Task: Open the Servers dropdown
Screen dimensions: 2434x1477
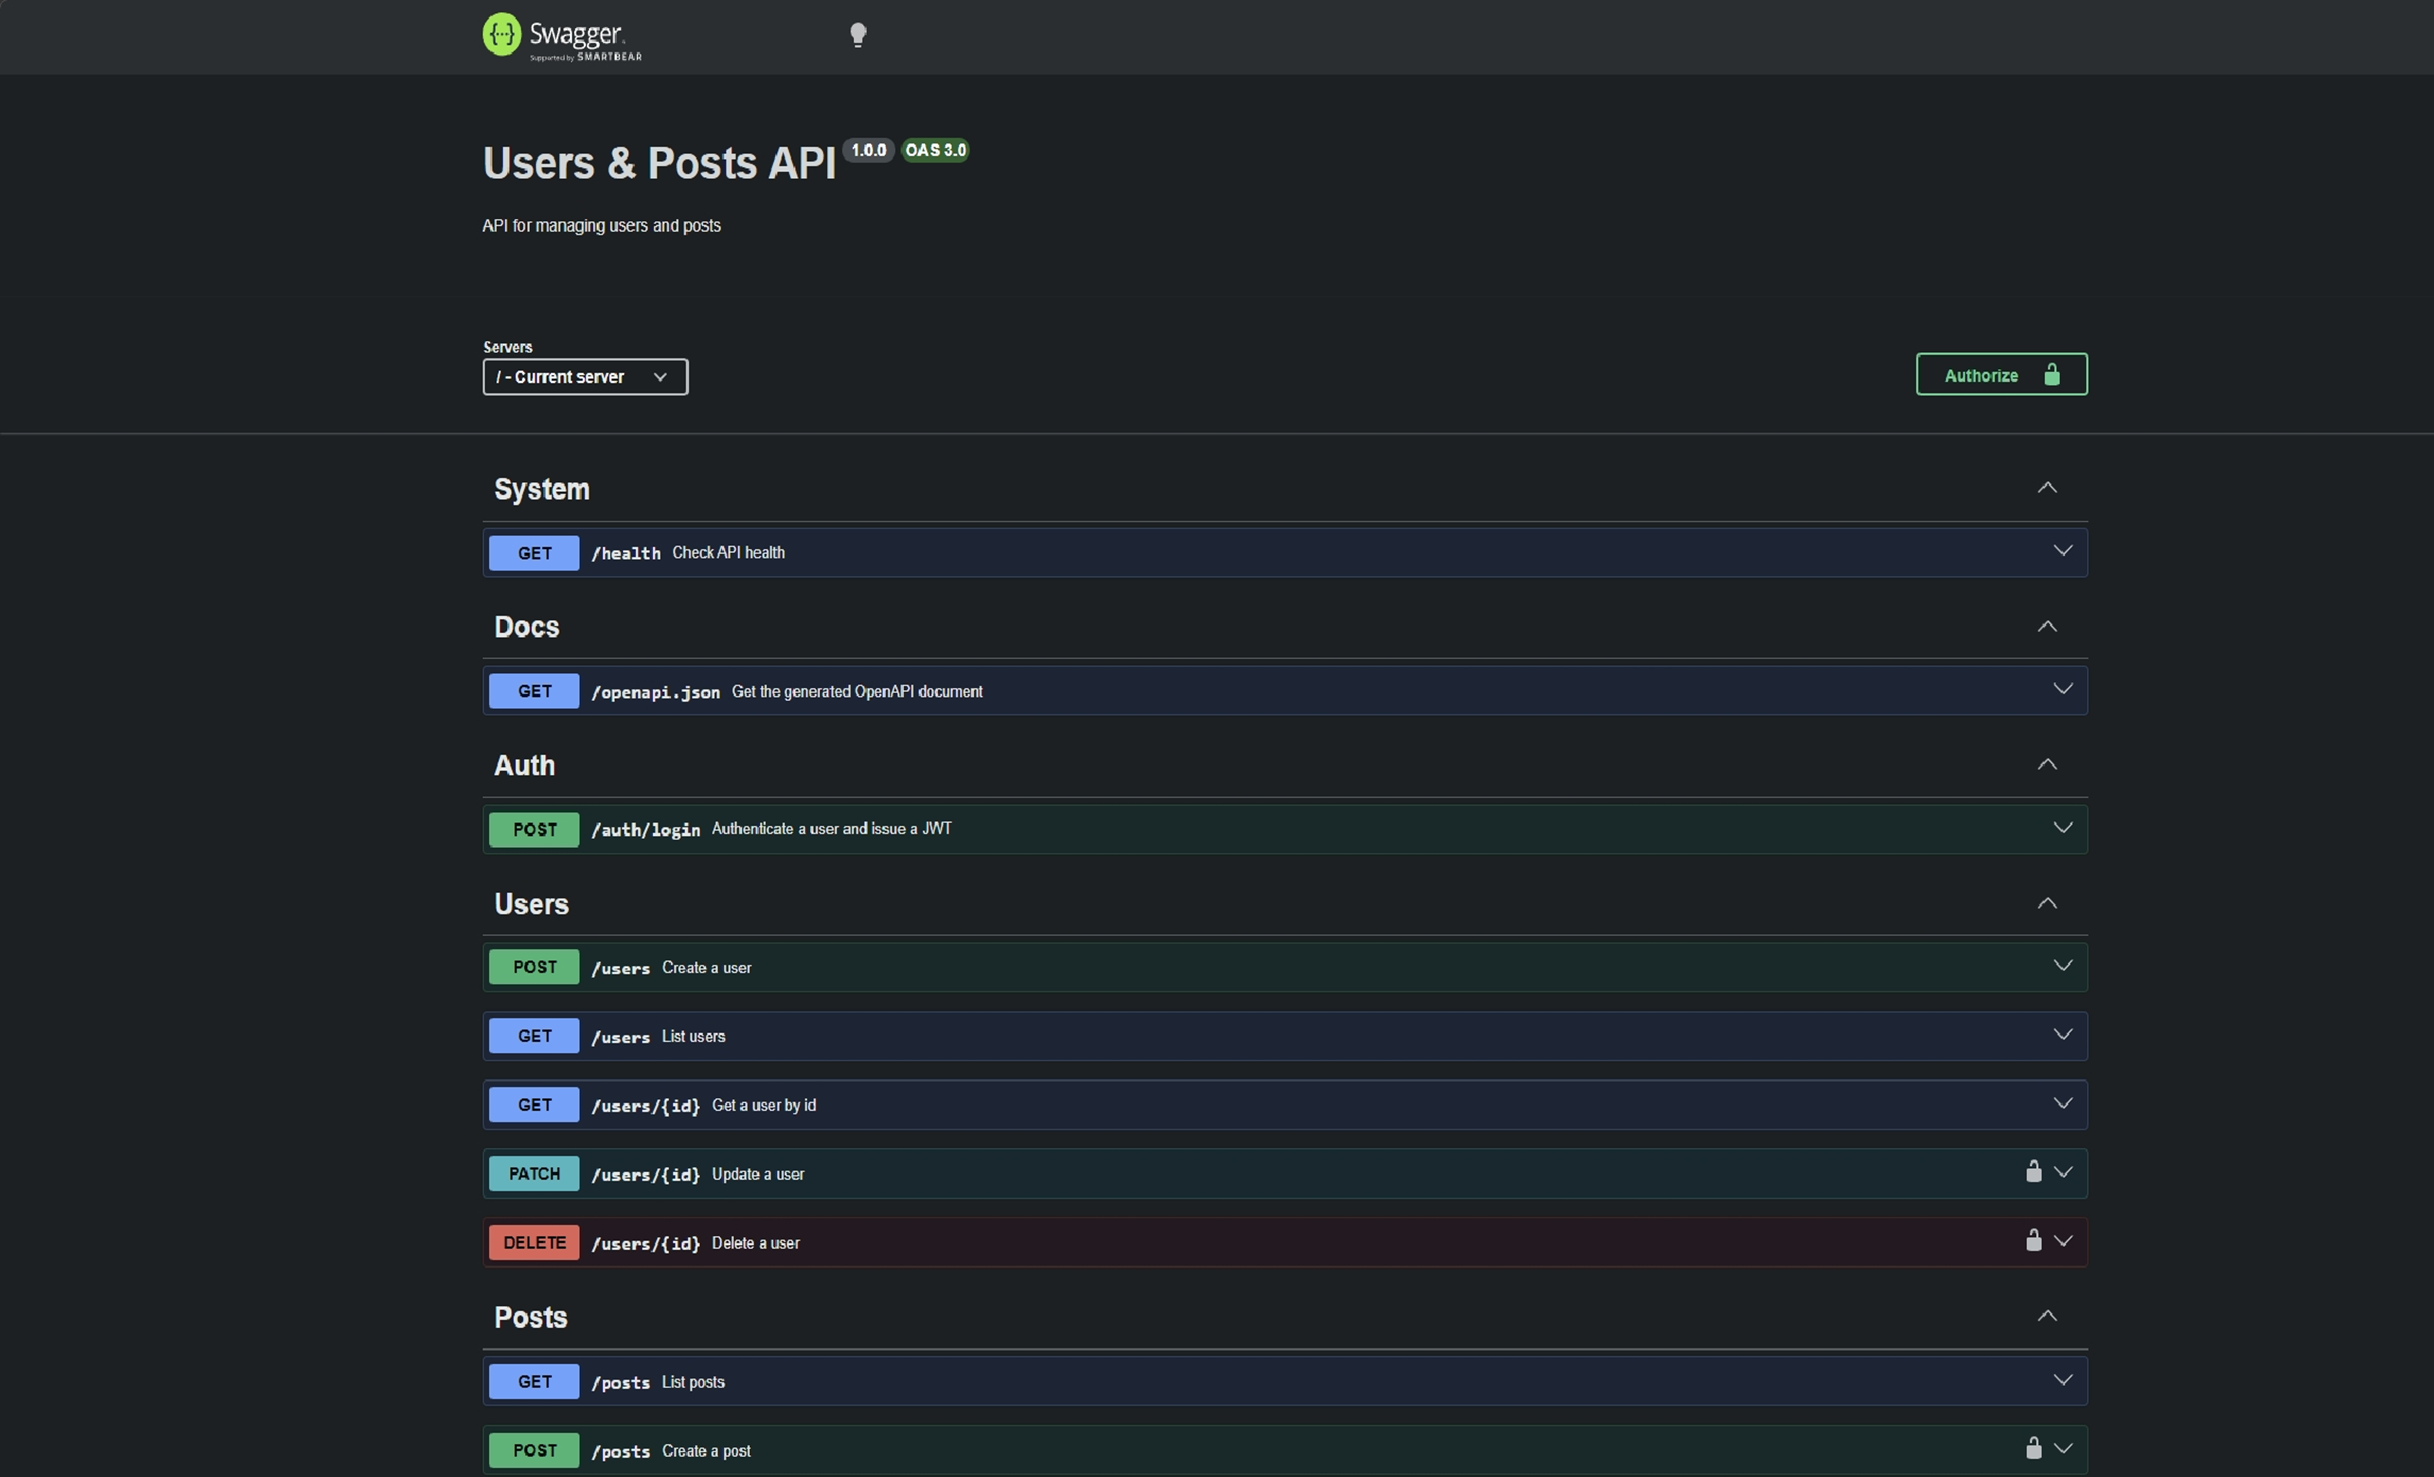Action: [x=584, y=377]
